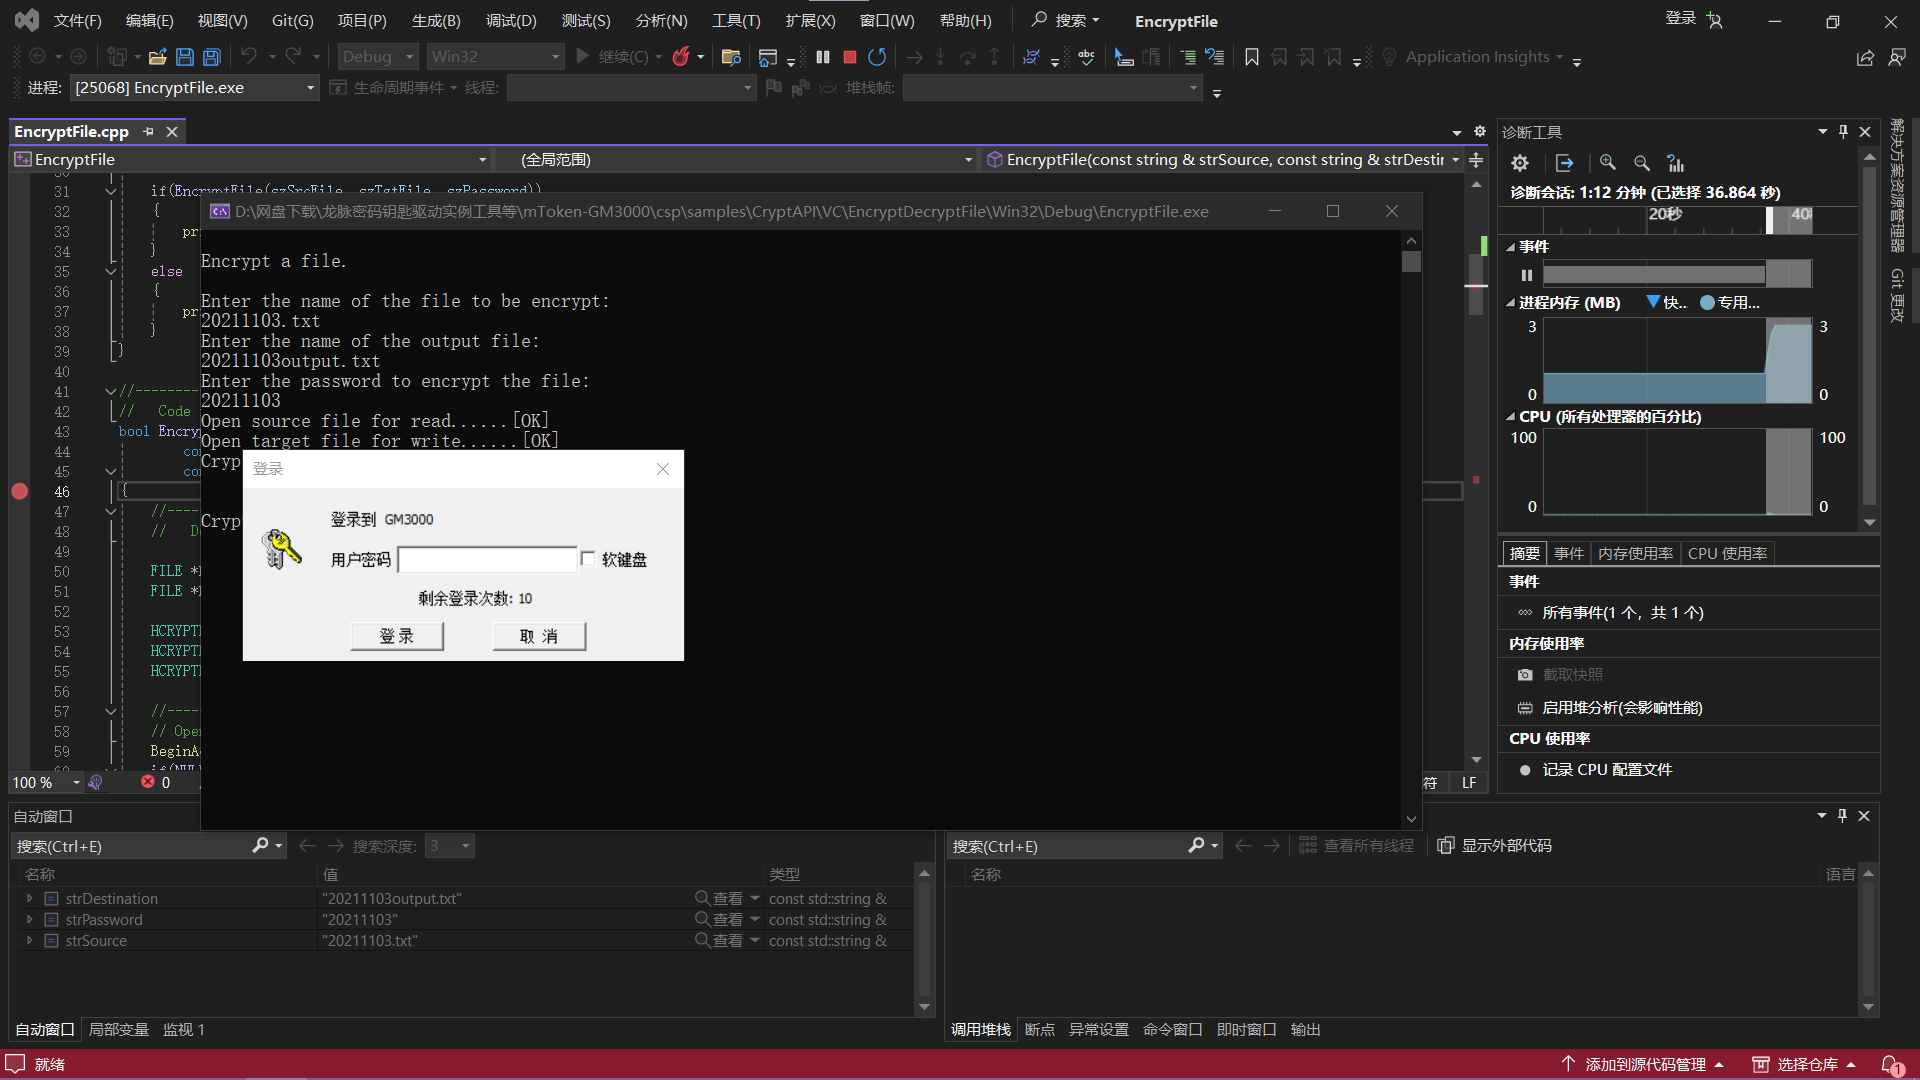Click zoom in icon in diagnostic tools

point(1608,163)
